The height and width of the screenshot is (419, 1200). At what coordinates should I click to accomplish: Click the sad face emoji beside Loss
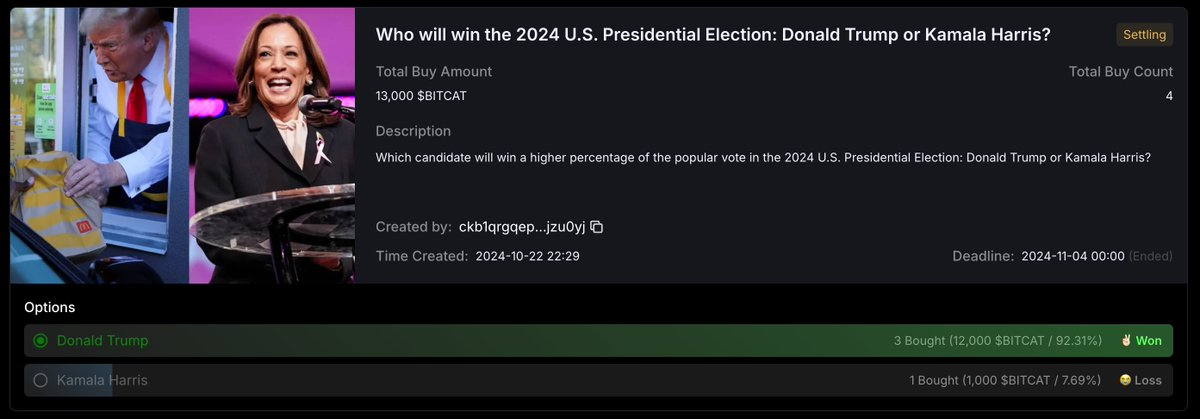tap(1125, 380)
